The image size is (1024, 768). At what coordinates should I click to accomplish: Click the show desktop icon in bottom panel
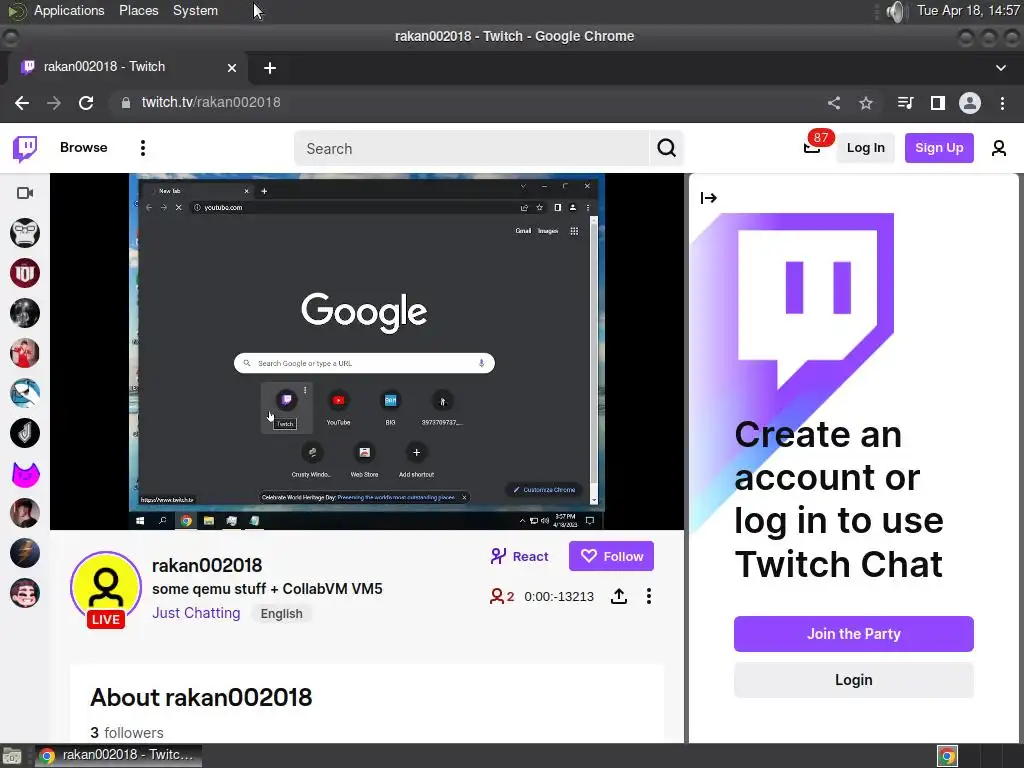click(12, 756)
